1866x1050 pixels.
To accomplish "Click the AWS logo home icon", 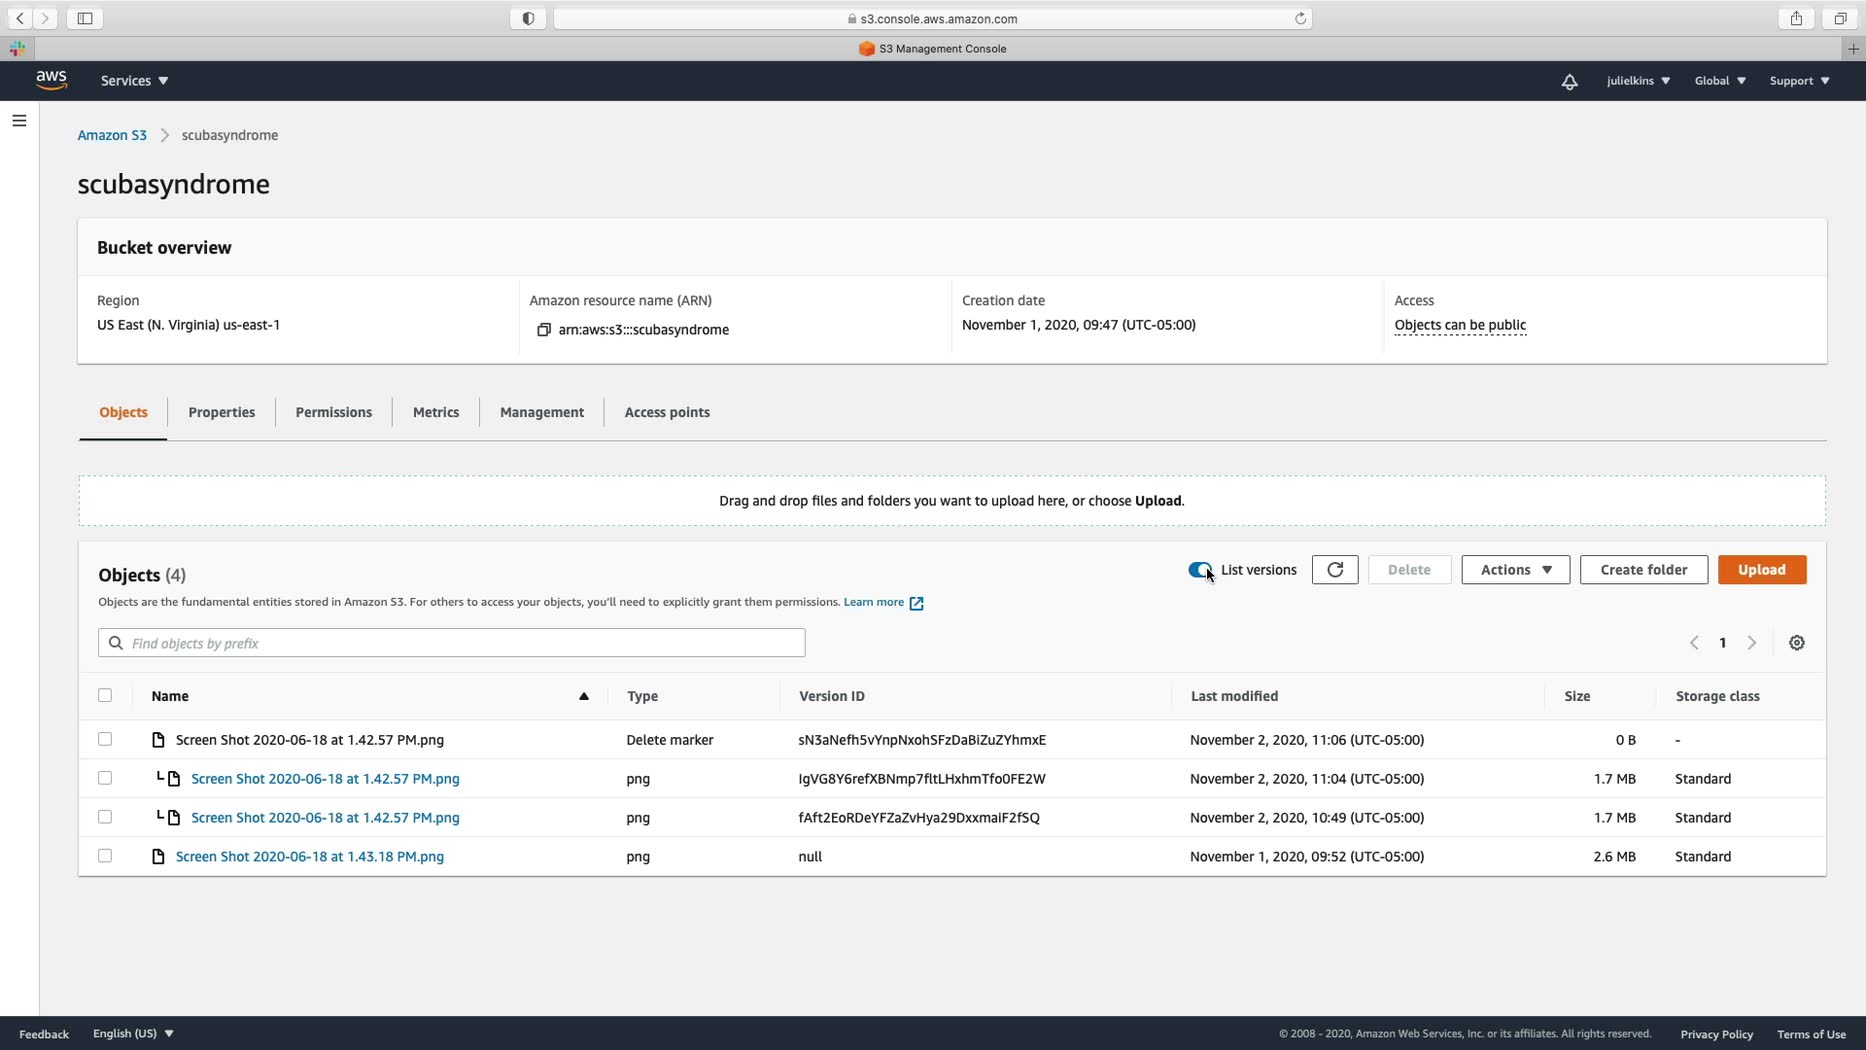I will [x=51, y=81].
